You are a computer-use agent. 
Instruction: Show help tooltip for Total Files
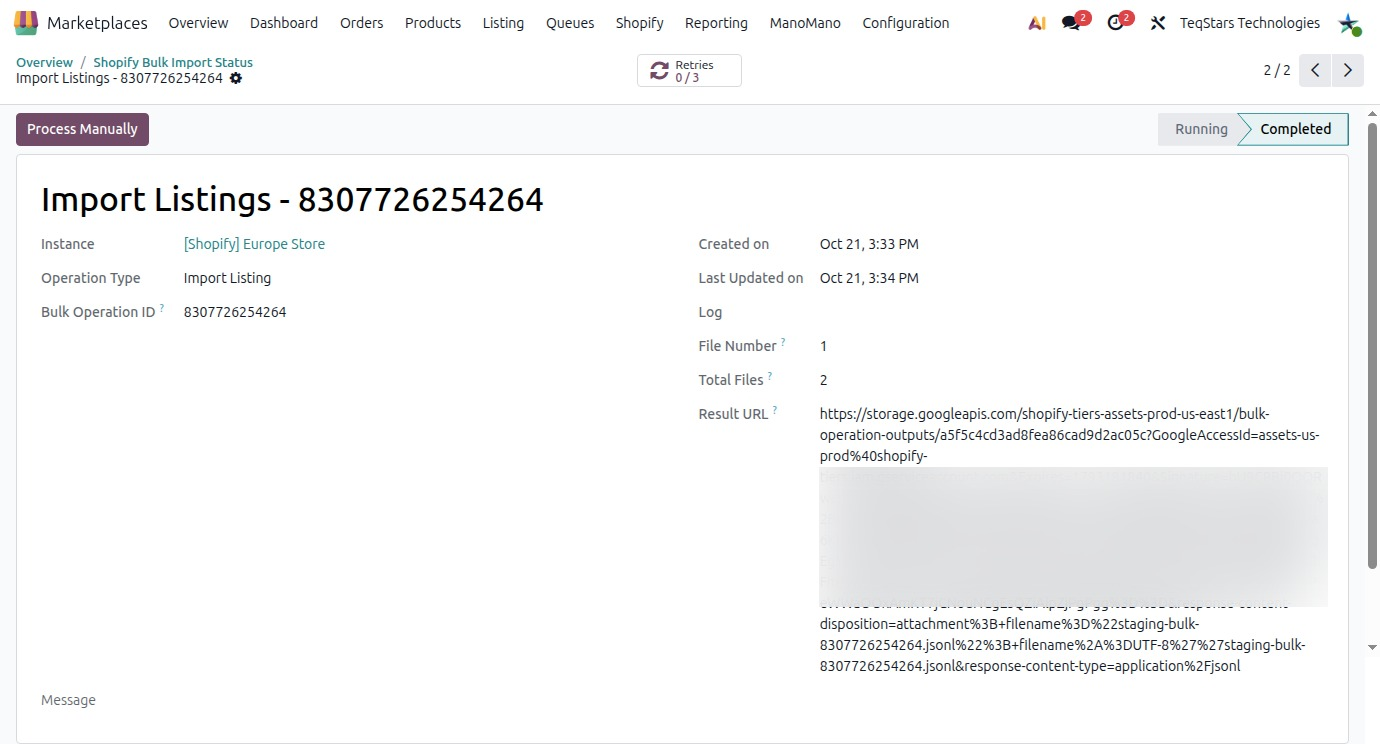tap(770, 376)
